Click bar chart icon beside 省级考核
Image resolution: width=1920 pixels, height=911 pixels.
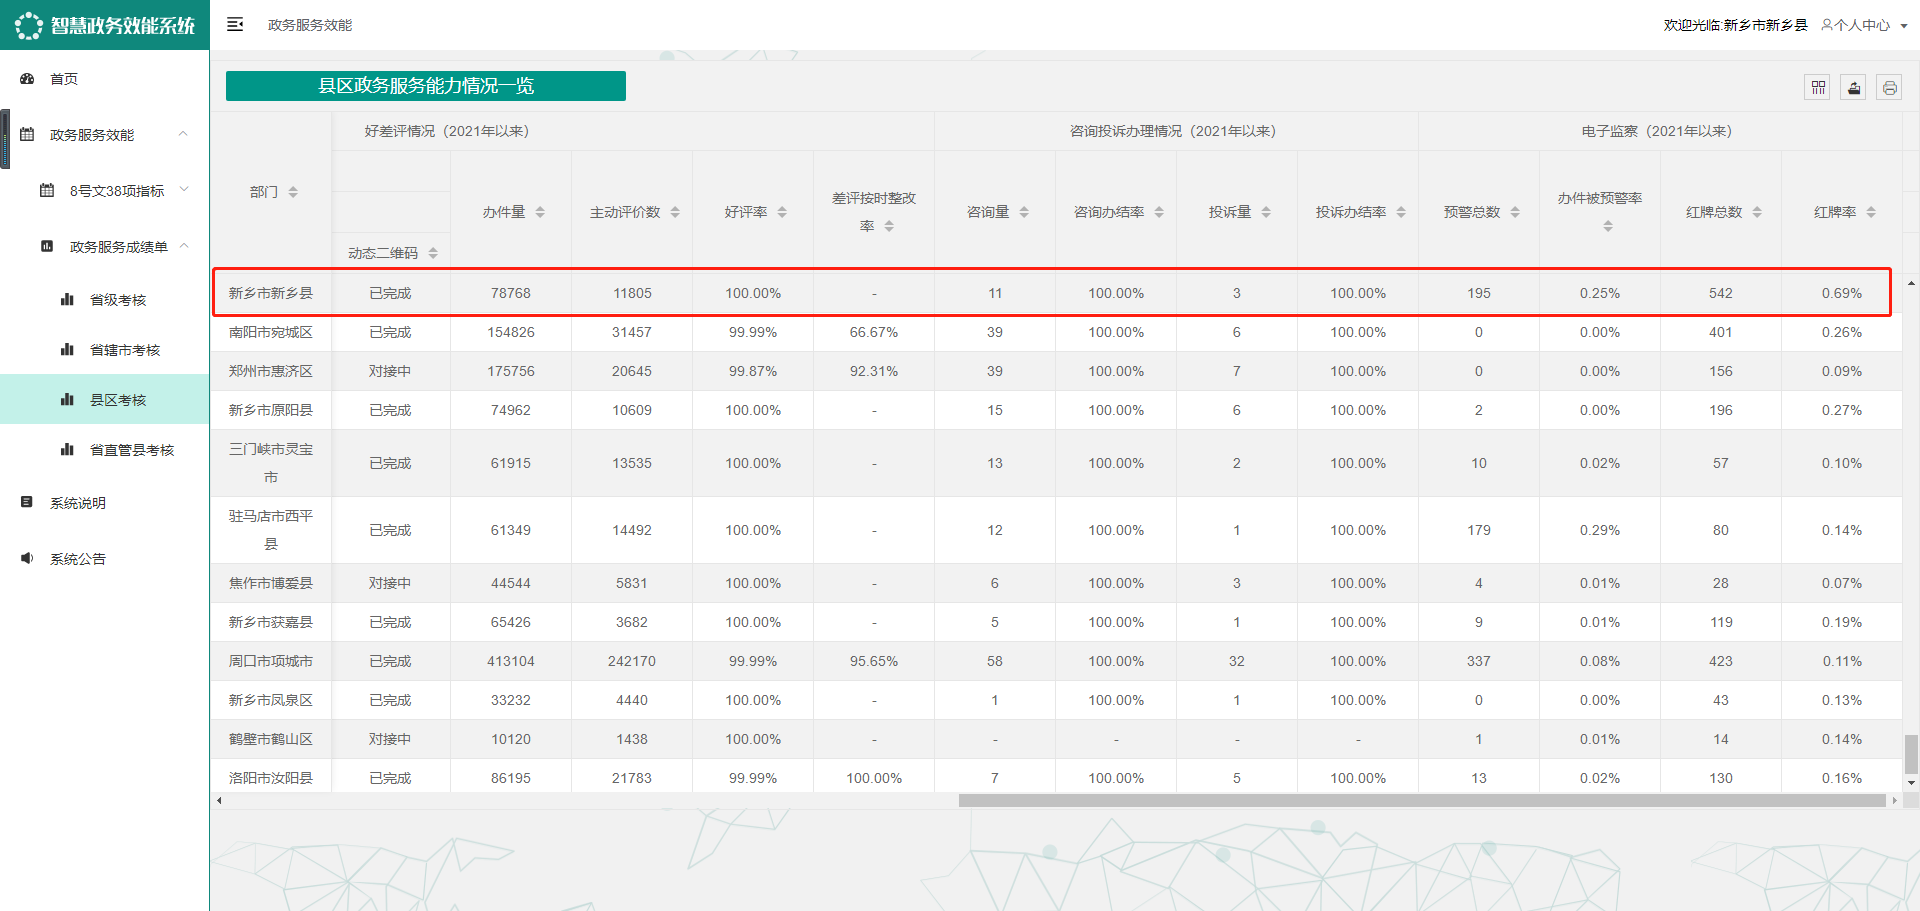coord(67,300)
